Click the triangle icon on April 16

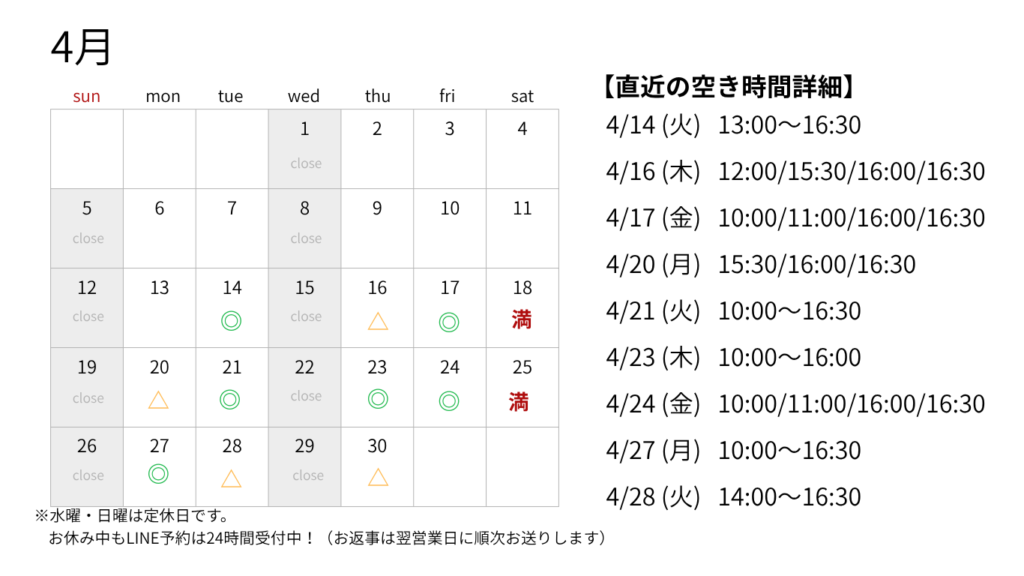coord(377,321)
